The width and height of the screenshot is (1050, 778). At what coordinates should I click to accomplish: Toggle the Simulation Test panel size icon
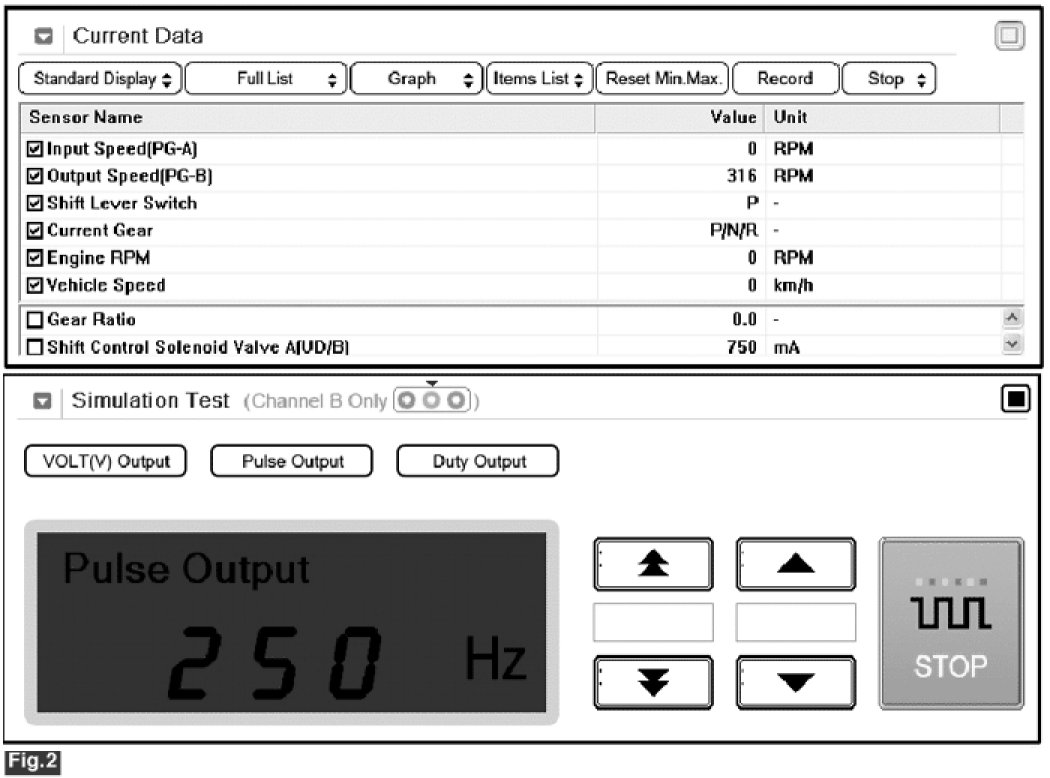[1017, 399]
